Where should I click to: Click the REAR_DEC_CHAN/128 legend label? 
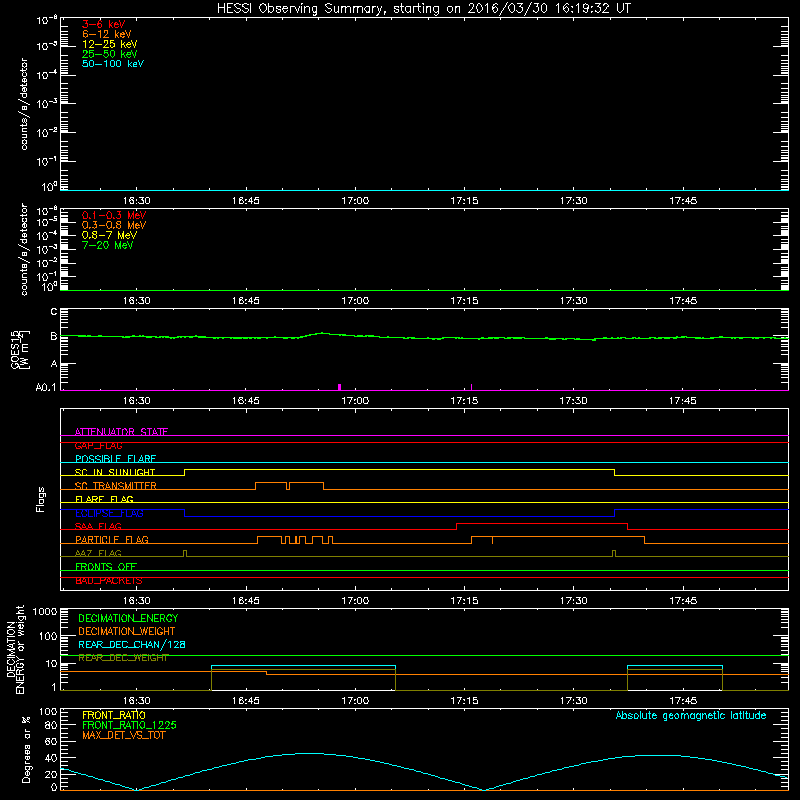pyautogui.click(x=132, y=645)
